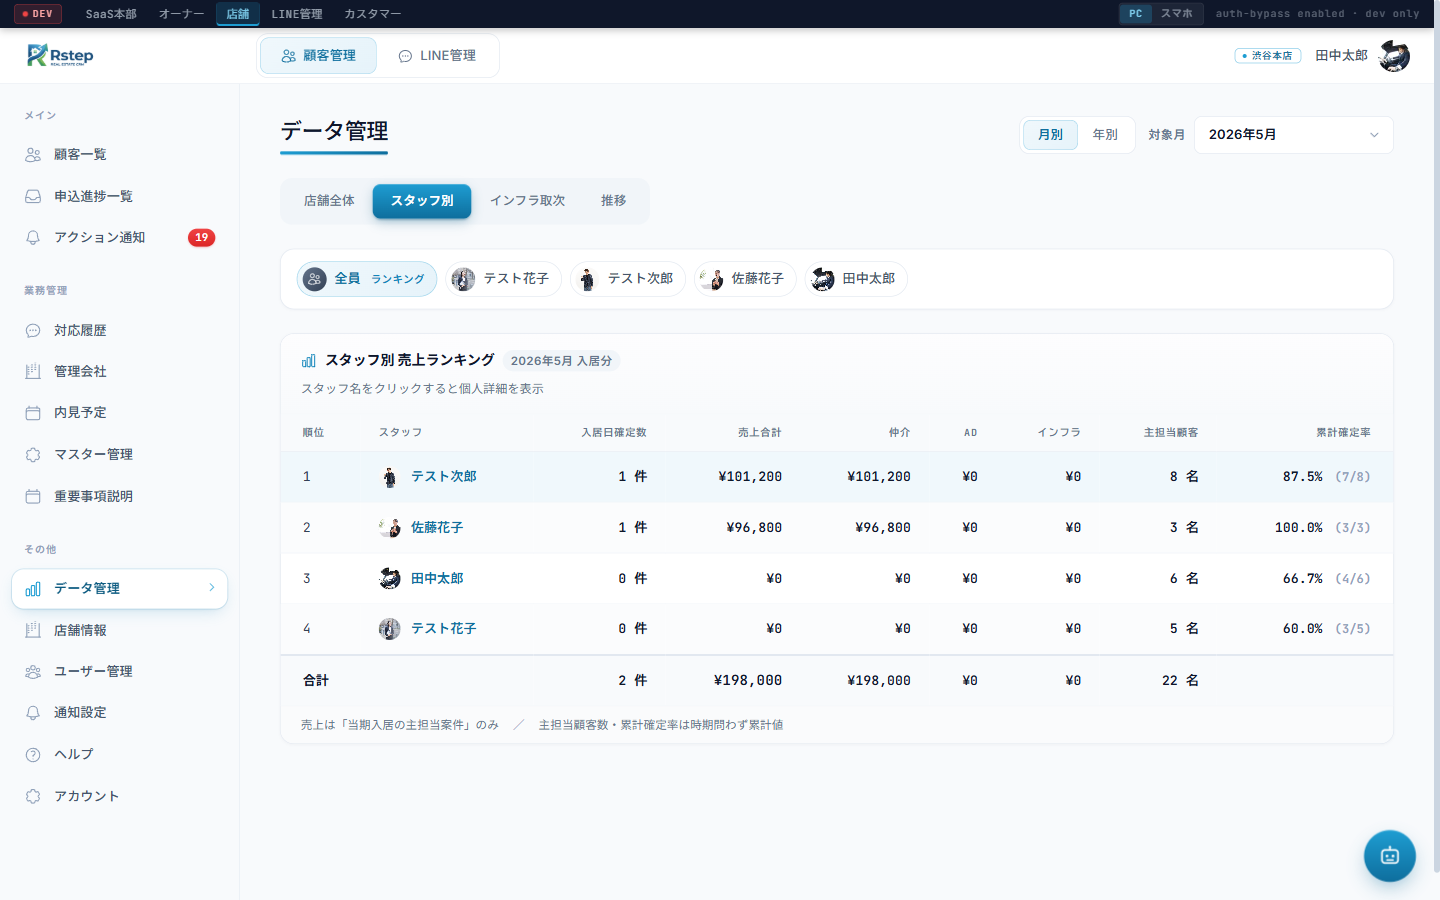
Task: Switch to the 月別 view toggle
Action: (x=1050, y=135)
